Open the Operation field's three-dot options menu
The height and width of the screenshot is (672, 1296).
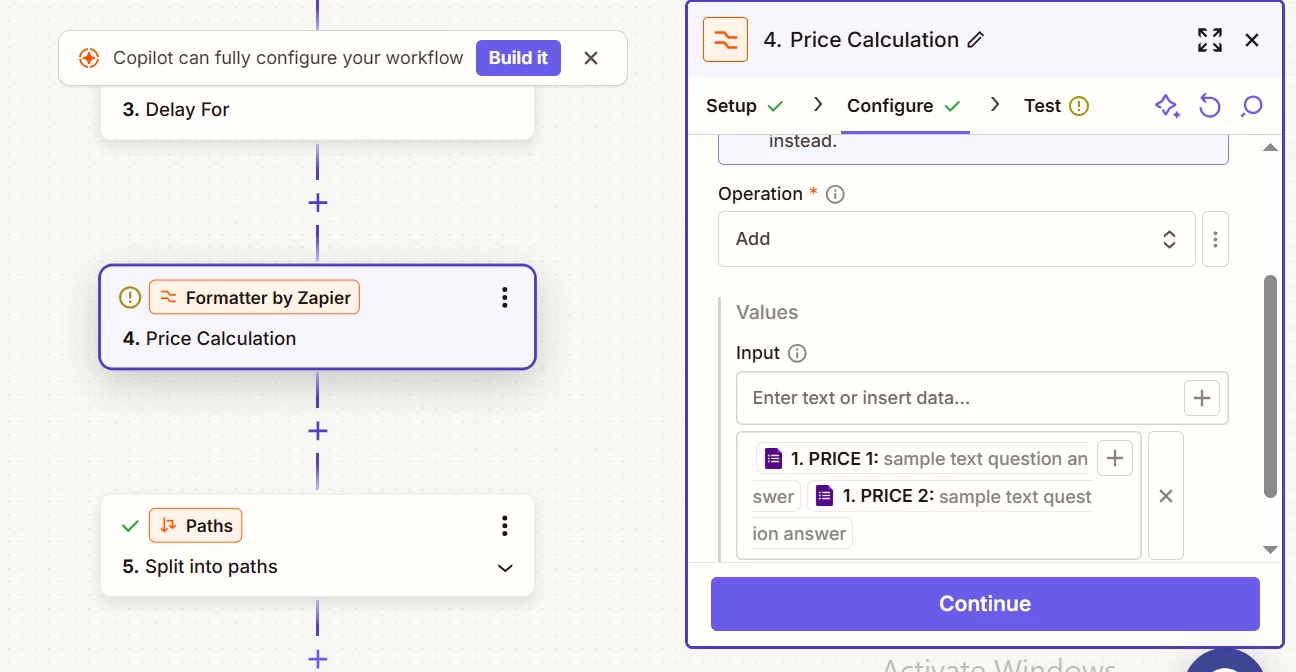coord(1215,239)
